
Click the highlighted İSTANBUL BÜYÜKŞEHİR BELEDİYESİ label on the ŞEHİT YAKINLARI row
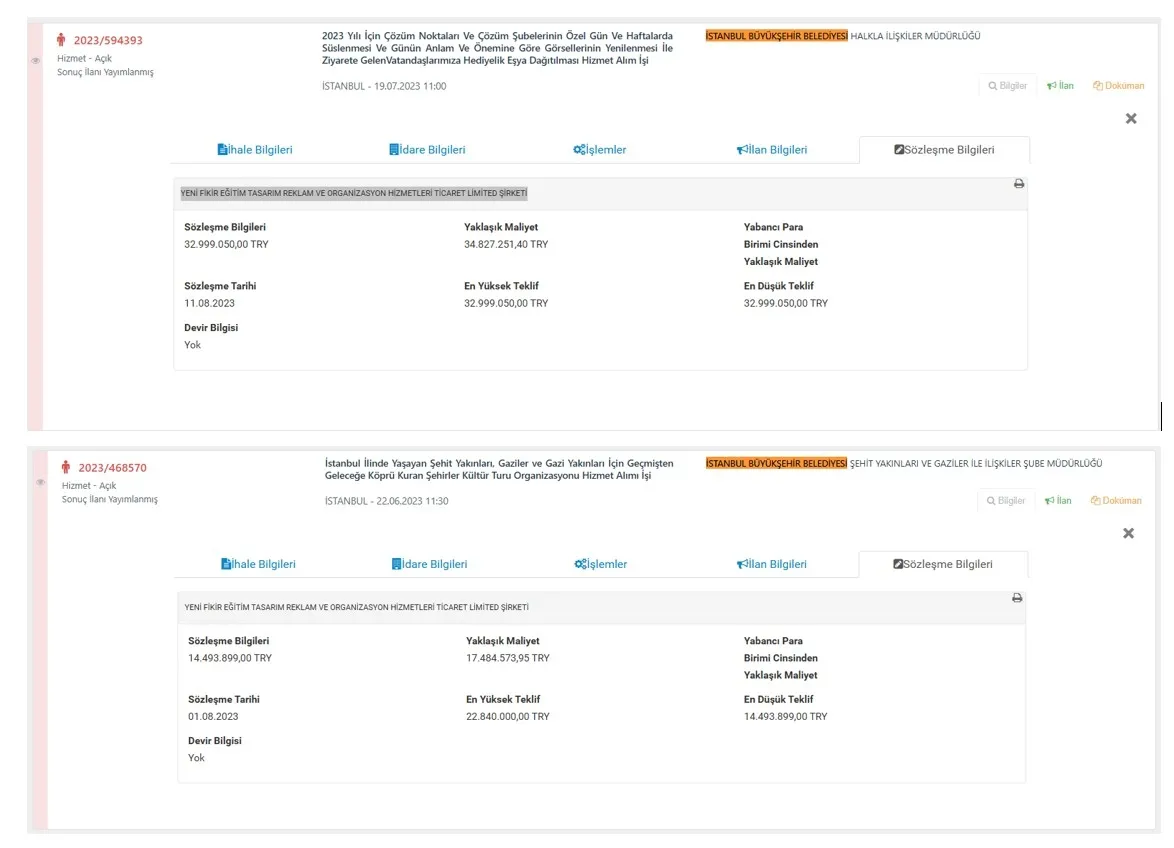pyautogui.click(x=776, y=463)
